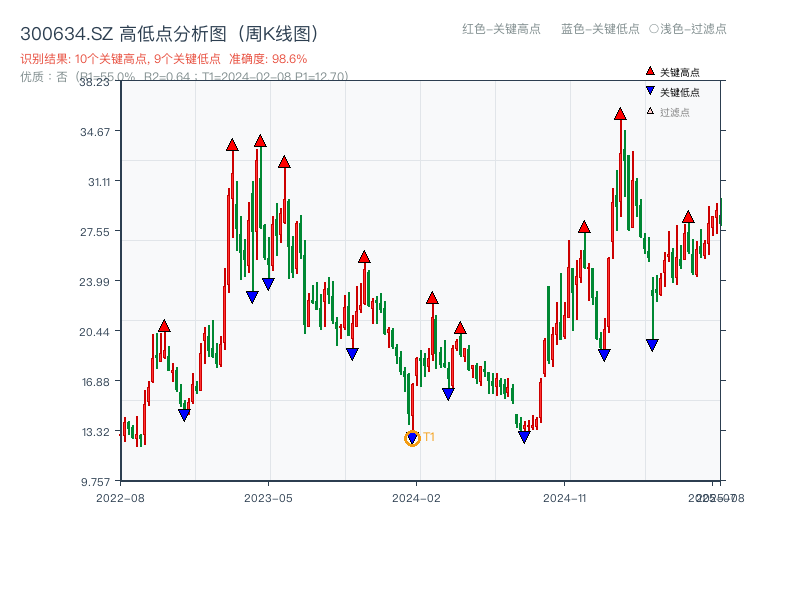
Task: Click the red triangle above the 2024-02 rebound
Action: [x=432, y=296]
